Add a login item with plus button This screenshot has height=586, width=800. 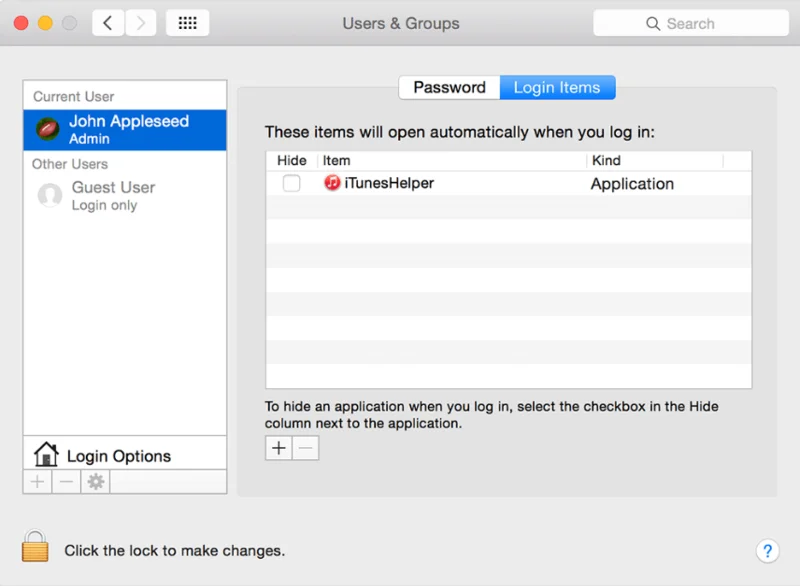(x=279, y=448)
